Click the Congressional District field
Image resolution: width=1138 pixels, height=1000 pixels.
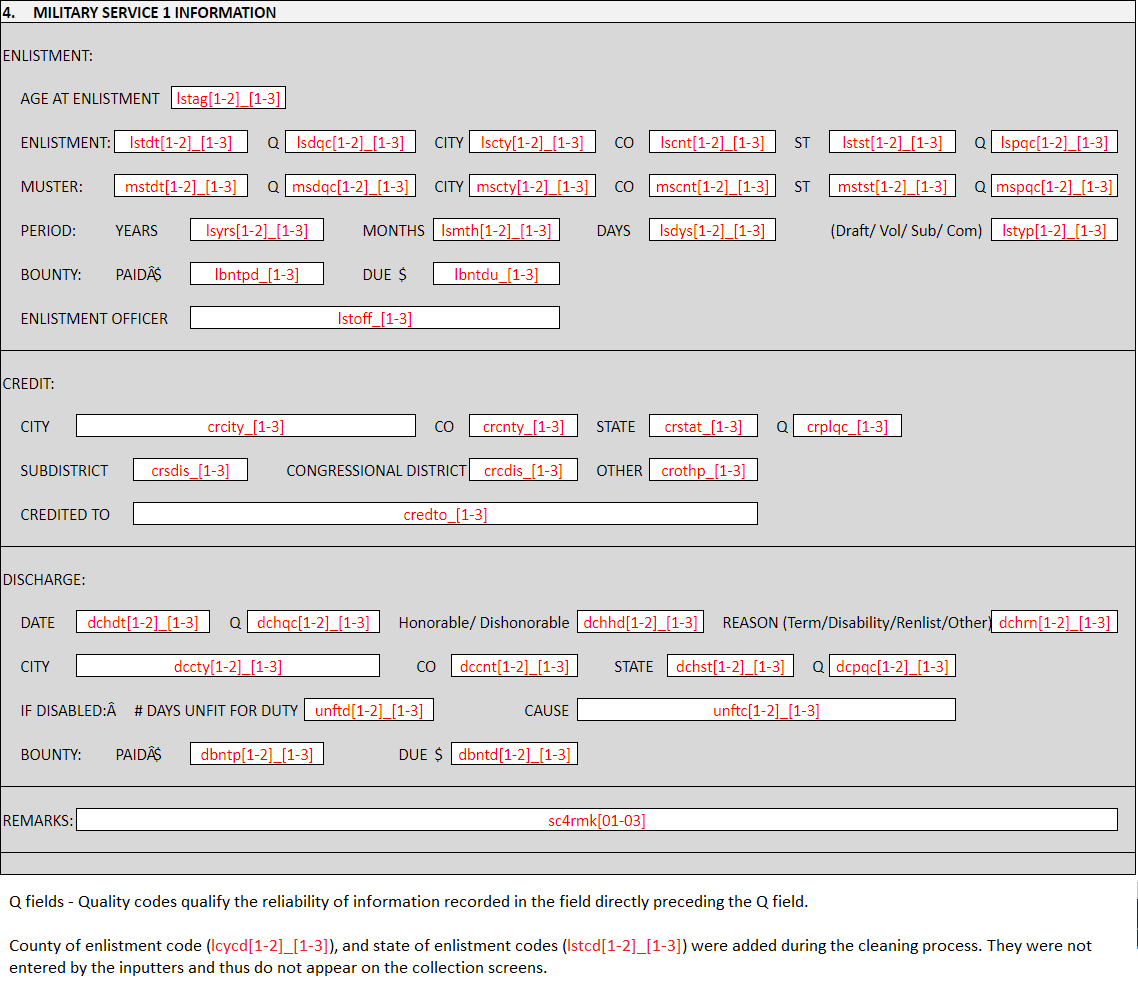523,470
